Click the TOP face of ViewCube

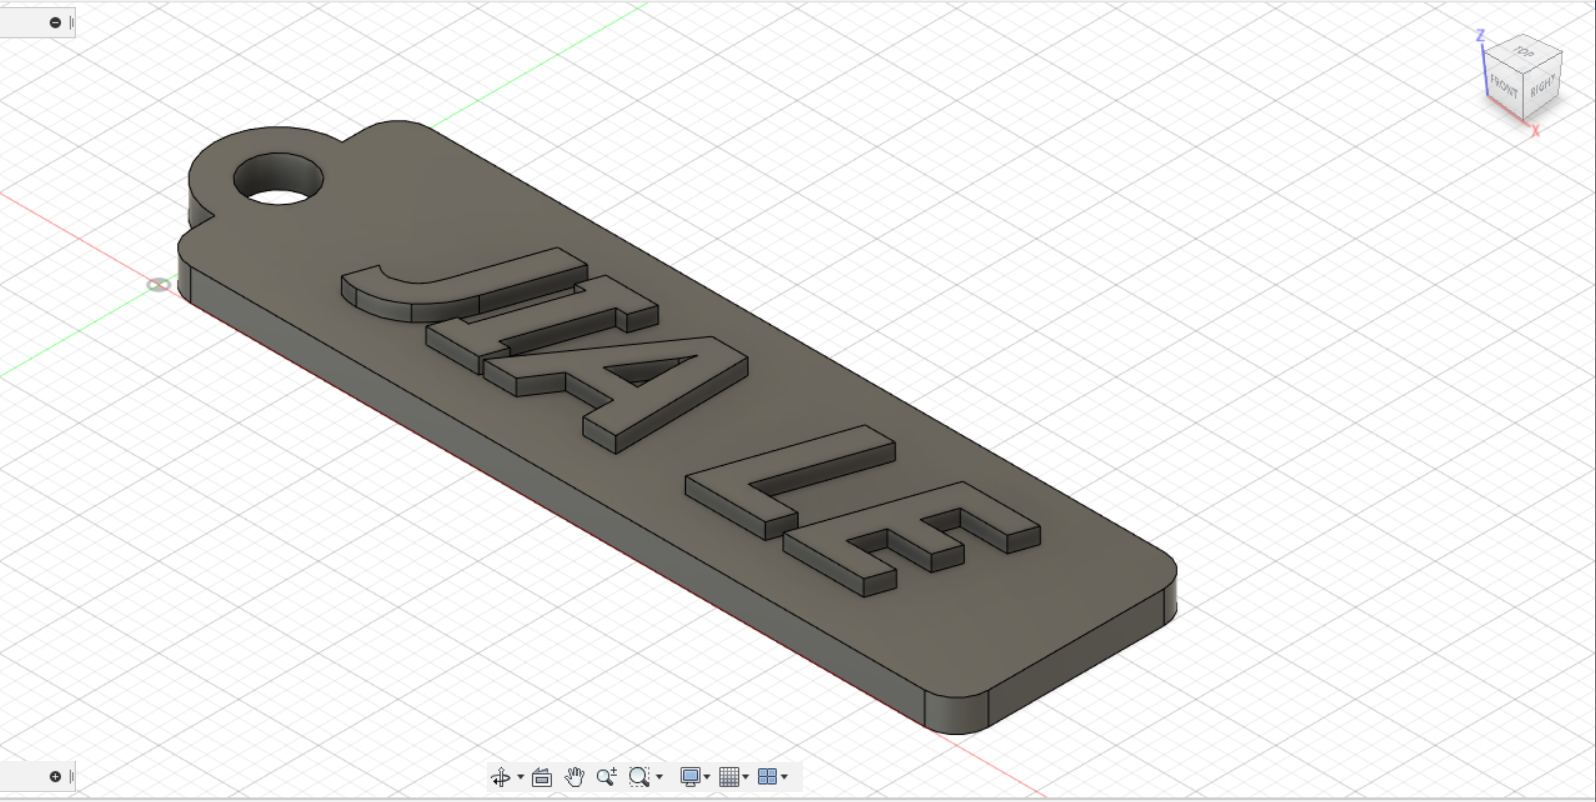click(1523, 52)
